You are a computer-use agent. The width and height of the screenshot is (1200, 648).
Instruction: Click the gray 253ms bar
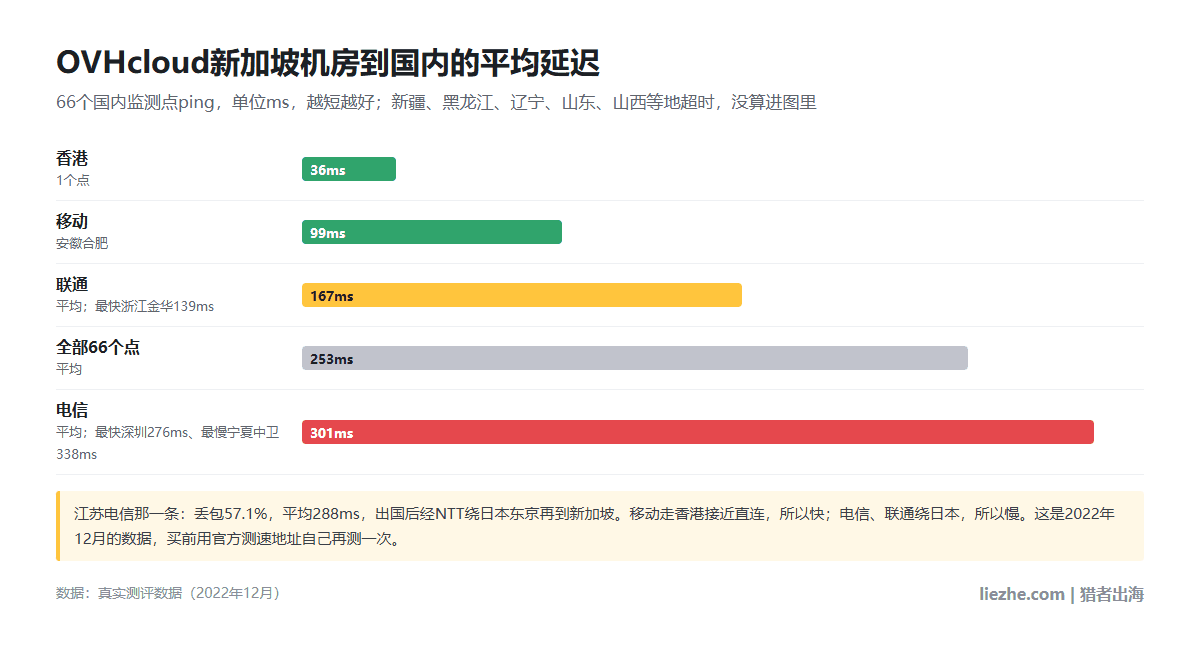[x=635, y=358]
